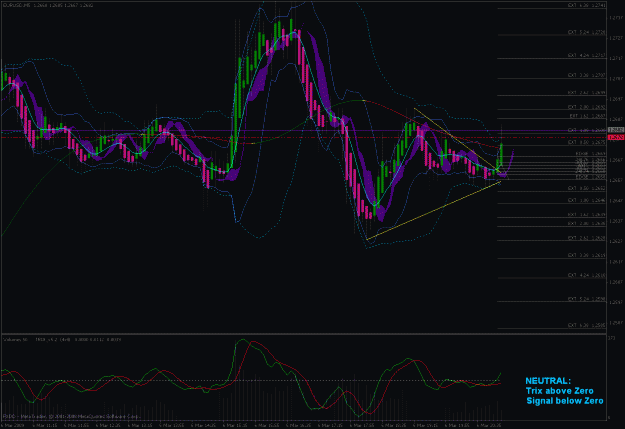625x429 pixels.
Task: Click the EXT 5.24 1.2728 level label
Action: [587, 32]
